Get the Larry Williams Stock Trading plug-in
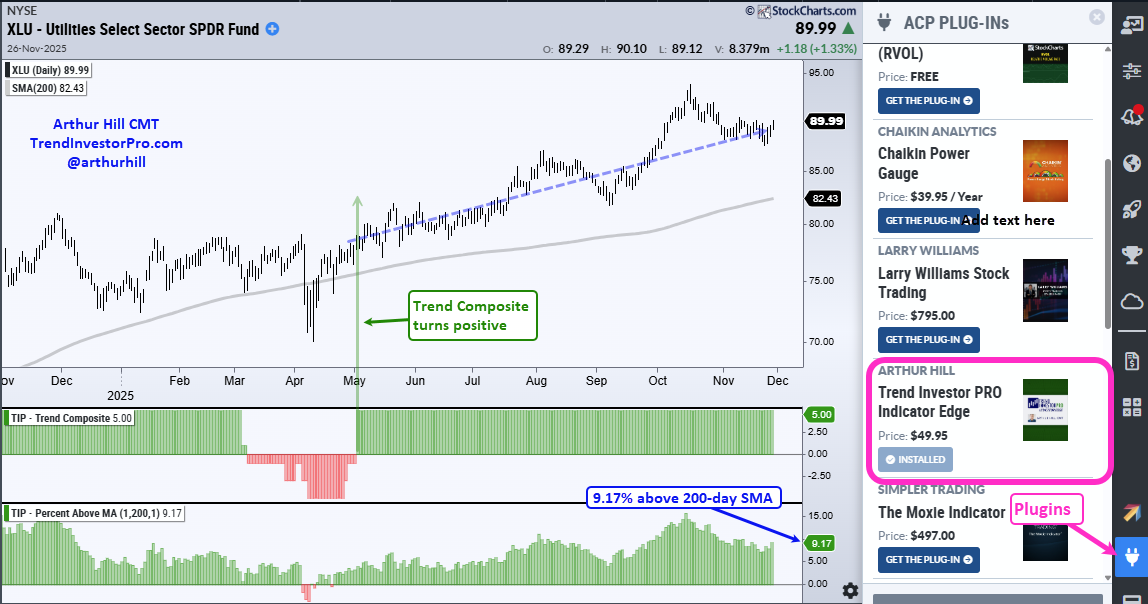1148x604 pixels. click(x=928, y=340)
